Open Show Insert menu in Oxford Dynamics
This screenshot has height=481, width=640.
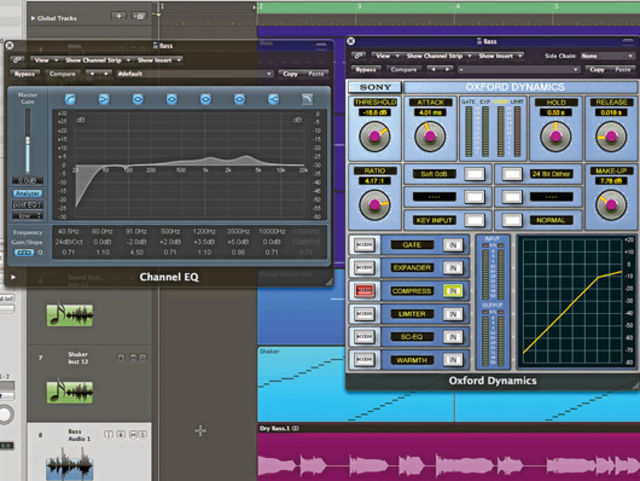500,56
